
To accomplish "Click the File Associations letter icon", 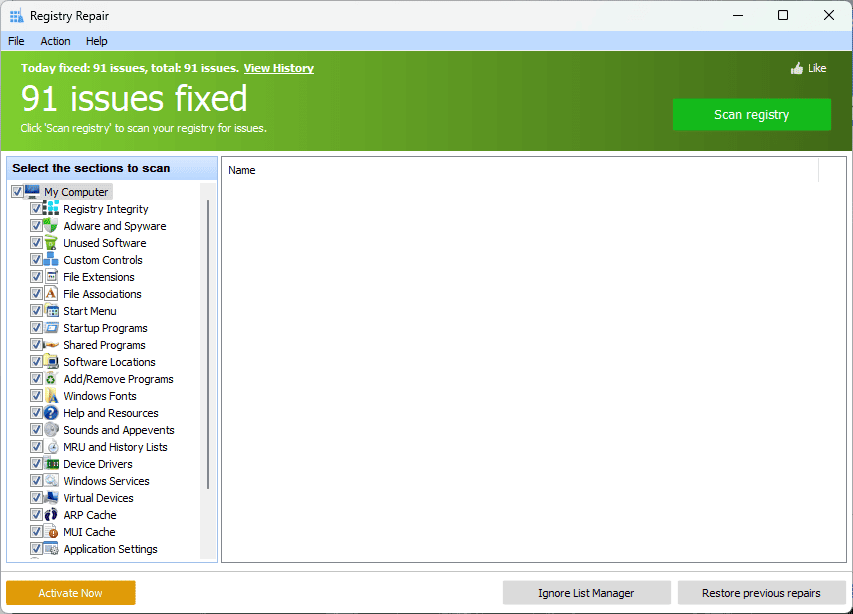I will [x=51, y=293].
